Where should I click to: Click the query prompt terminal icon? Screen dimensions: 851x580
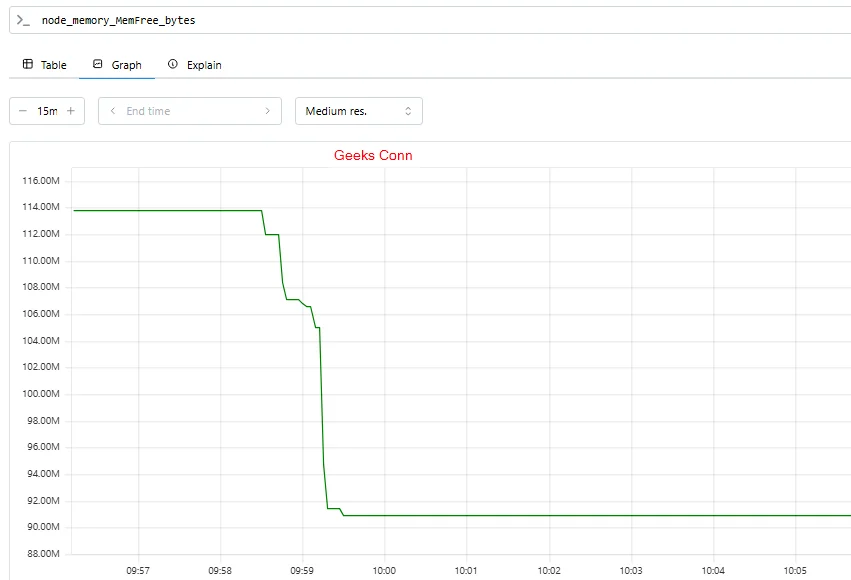[x=23, y=20]
